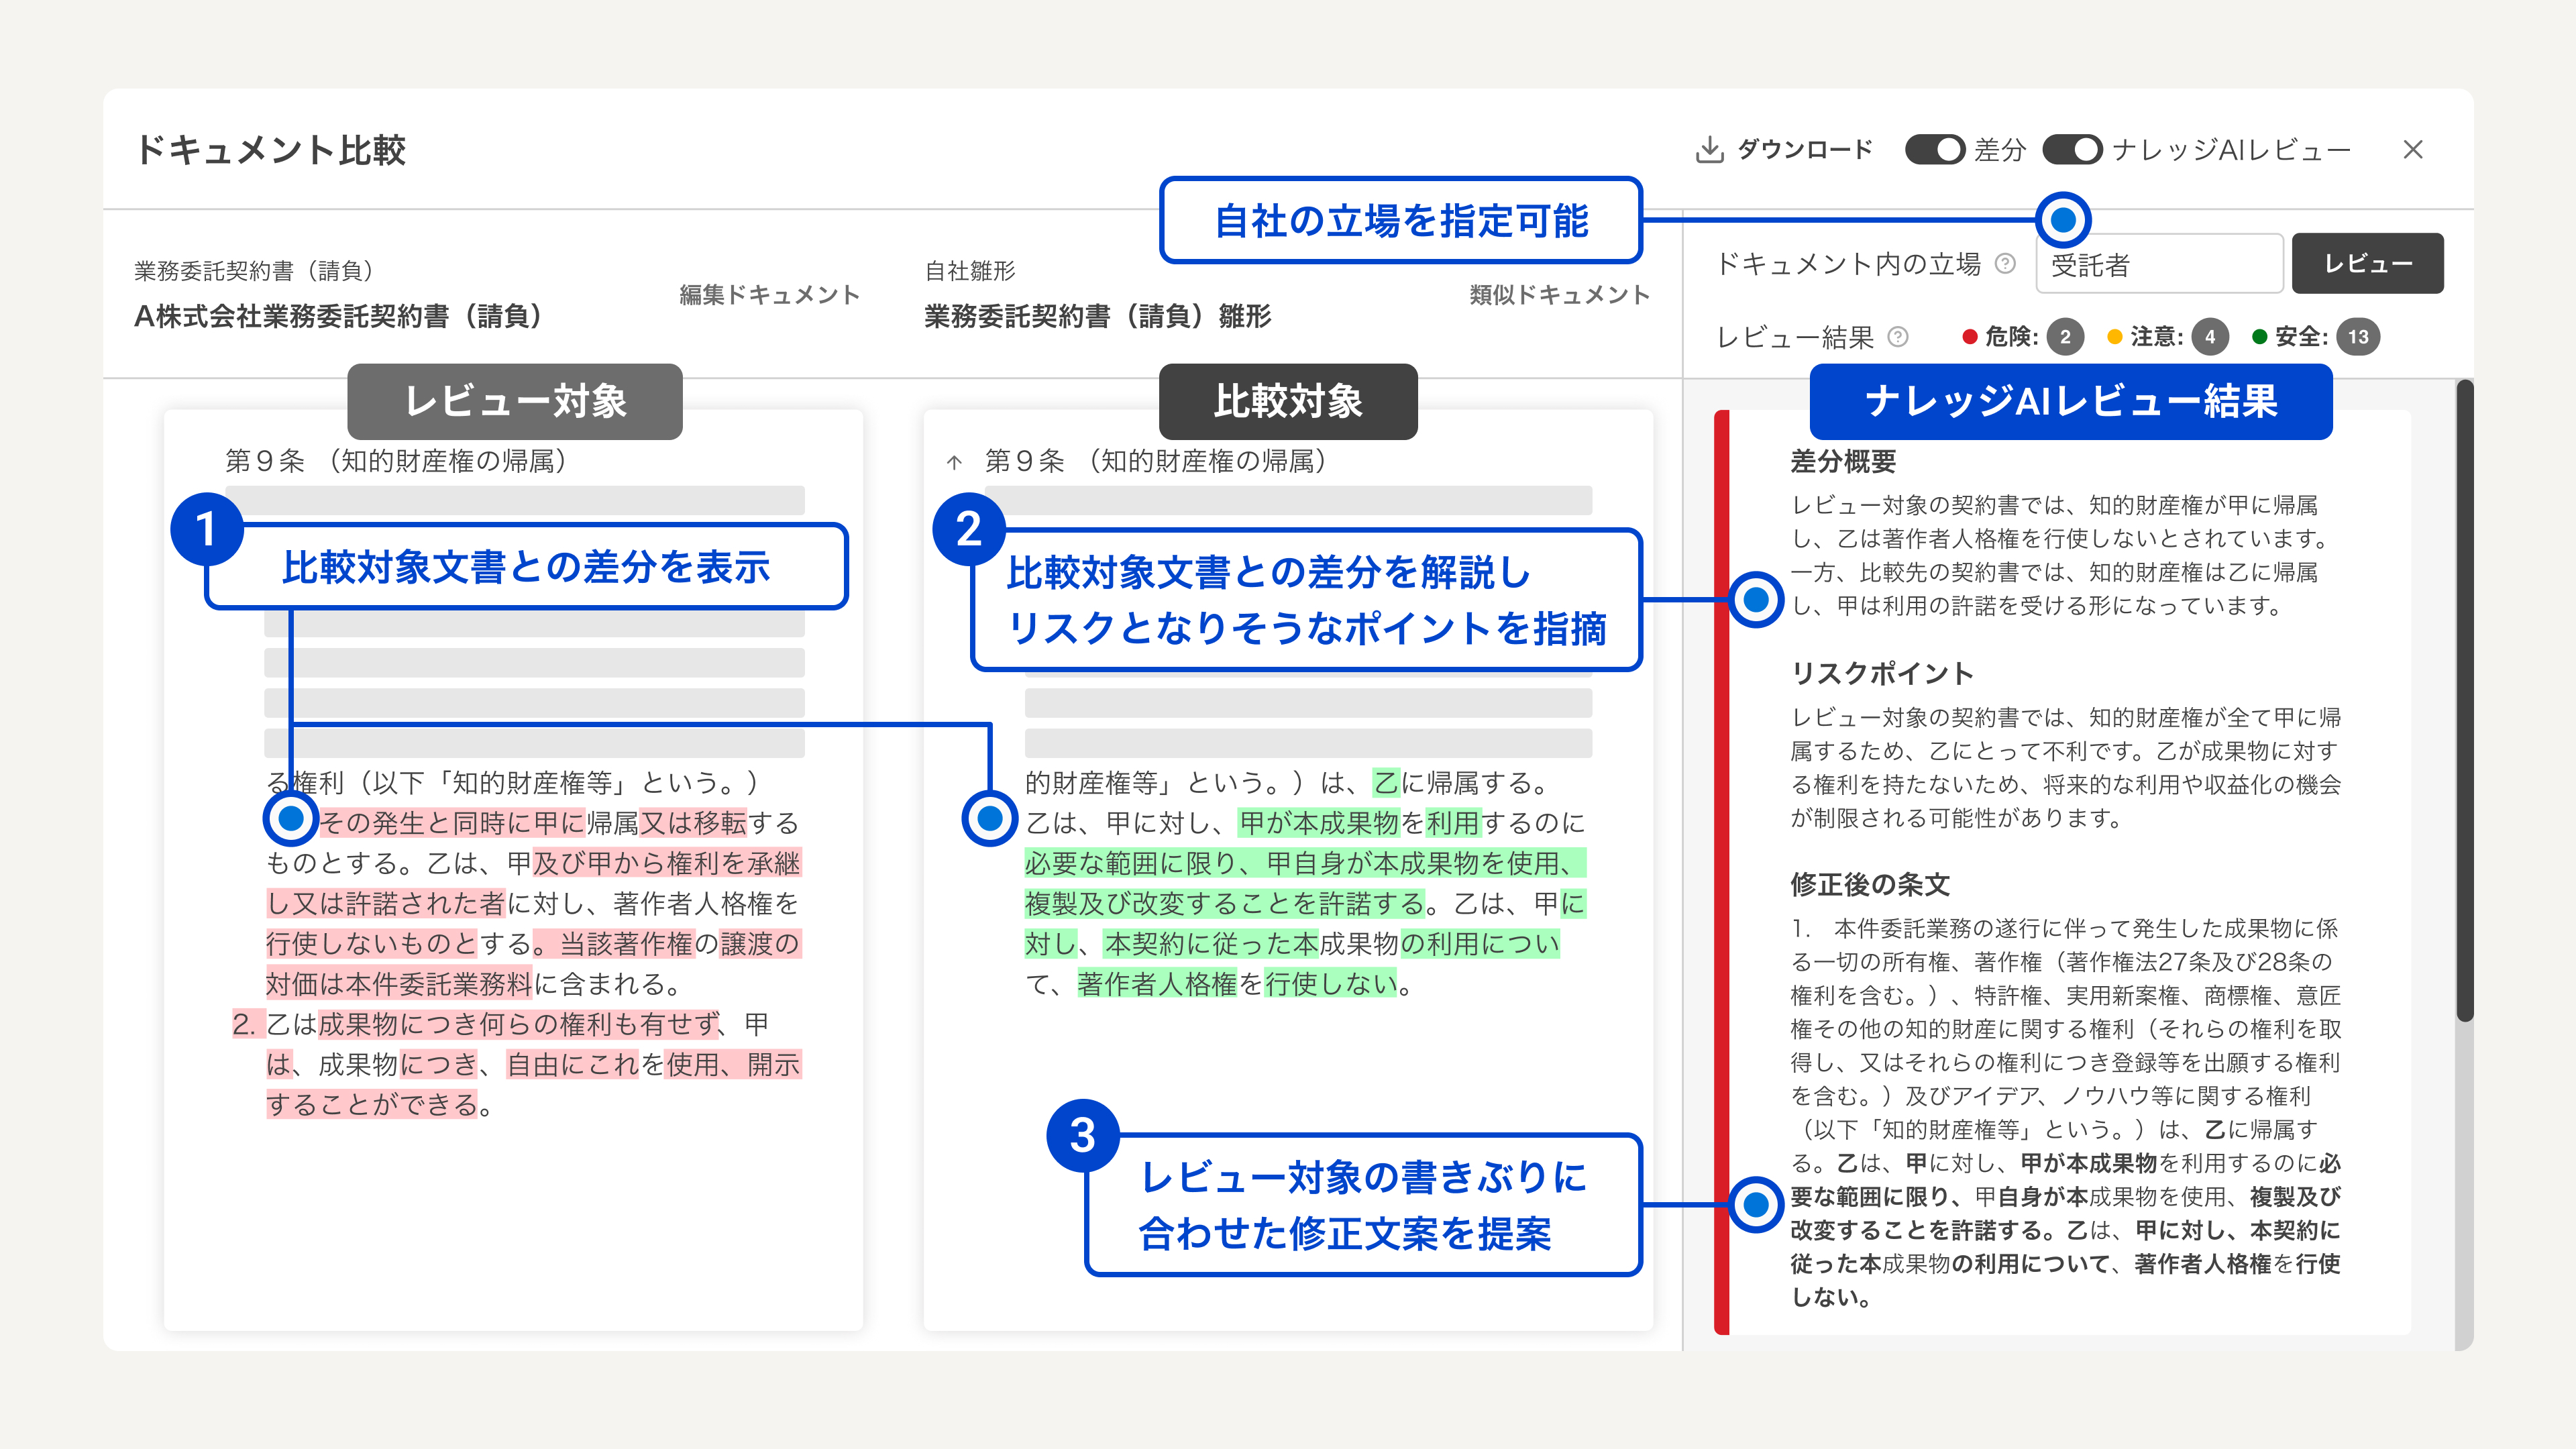This screenshot has width=2576, height=1449.
Task: Click numbered badge 3 annotation
Action: (1082, 1135)
